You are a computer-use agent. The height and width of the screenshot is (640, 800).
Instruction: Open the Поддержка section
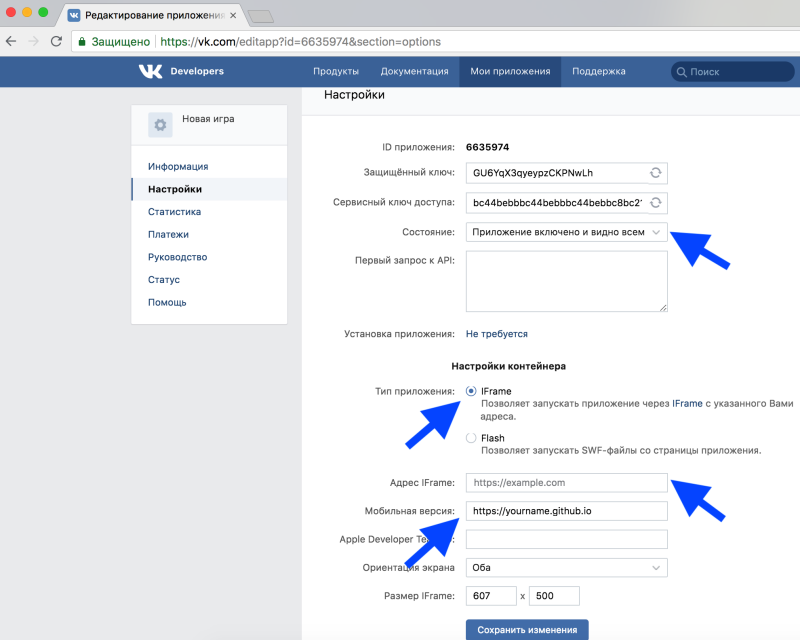[598, 71]
